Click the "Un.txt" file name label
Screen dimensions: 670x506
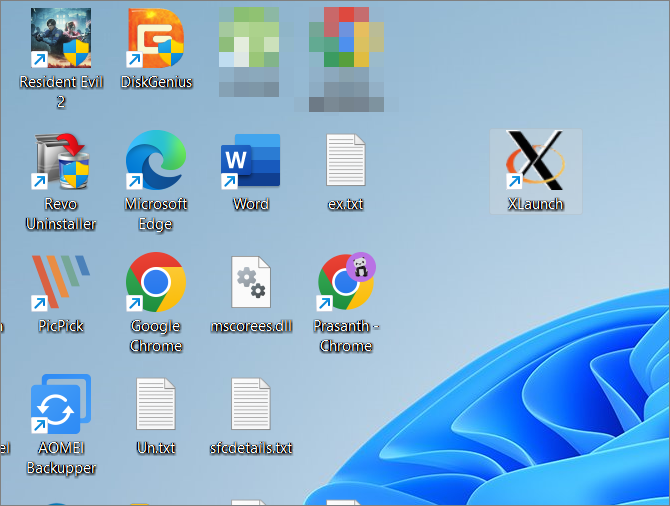click(x=156, y=448)
